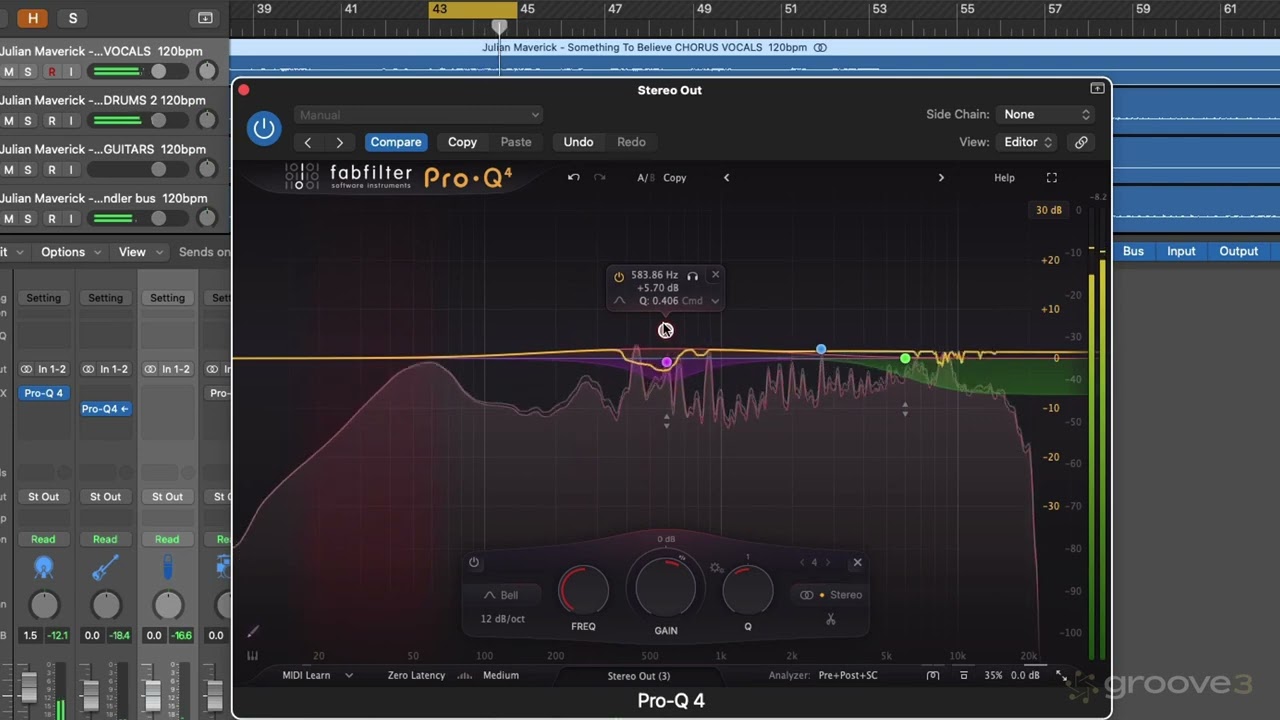Open the 30 dB display range selector
This screenshot has width=1280, height=720.
pyautogui.click(x=1049, y=210)
